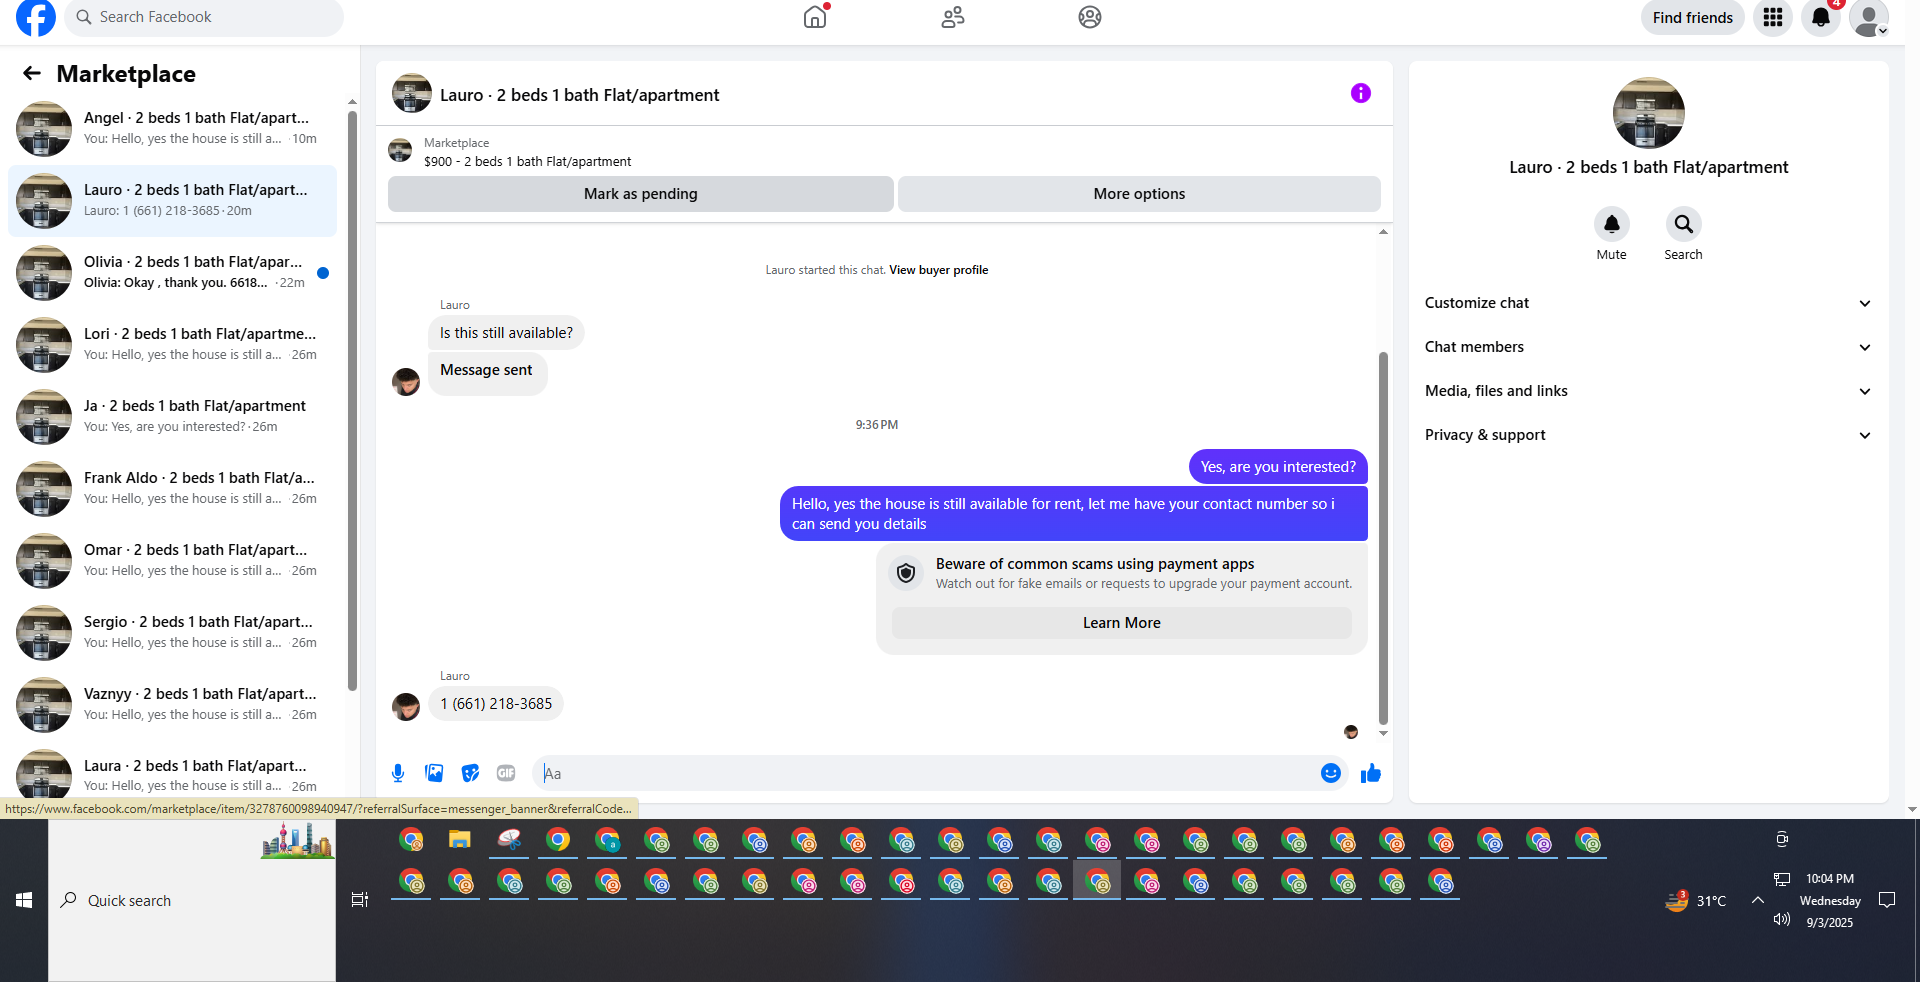Choose a GIF with the GIF icon
Image resolution: width=1920 pixels, height=982 pixels.
[506, 773]
